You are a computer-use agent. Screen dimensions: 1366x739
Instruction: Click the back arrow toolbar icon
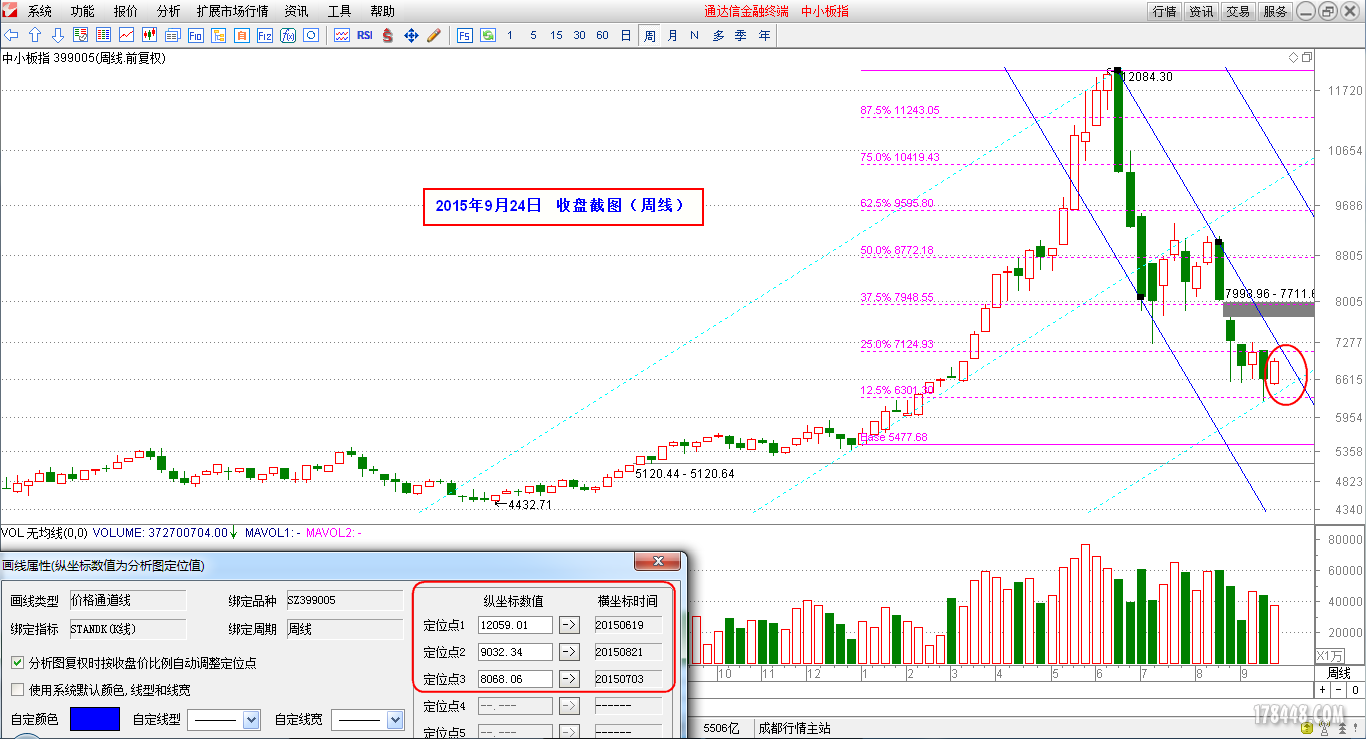11,35
